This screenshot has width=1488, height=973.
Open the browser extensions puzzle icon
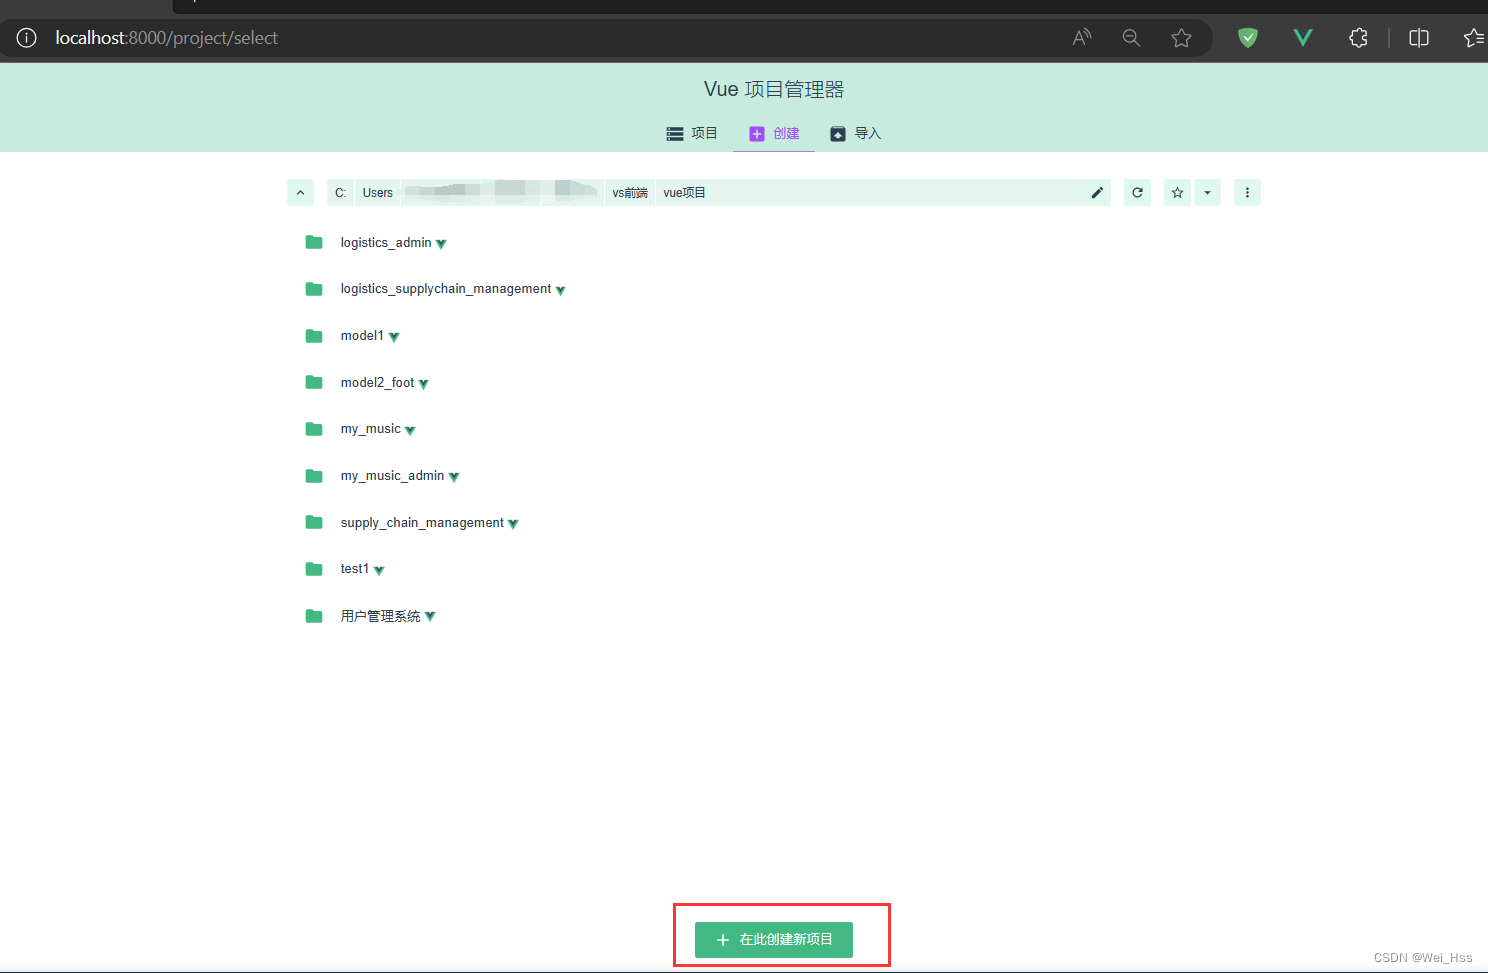click(x=1358, y=38)
